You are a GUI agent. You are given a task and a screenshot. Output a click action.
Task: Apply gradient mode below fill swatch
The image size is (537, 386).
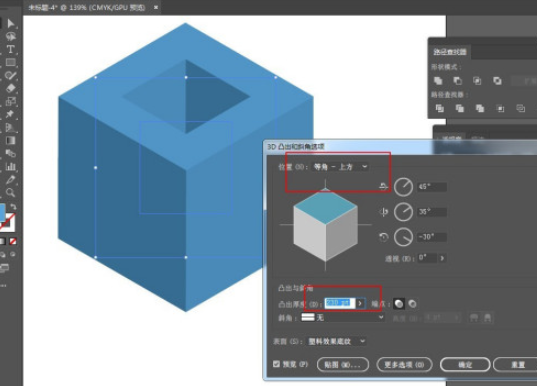(3, 241)
